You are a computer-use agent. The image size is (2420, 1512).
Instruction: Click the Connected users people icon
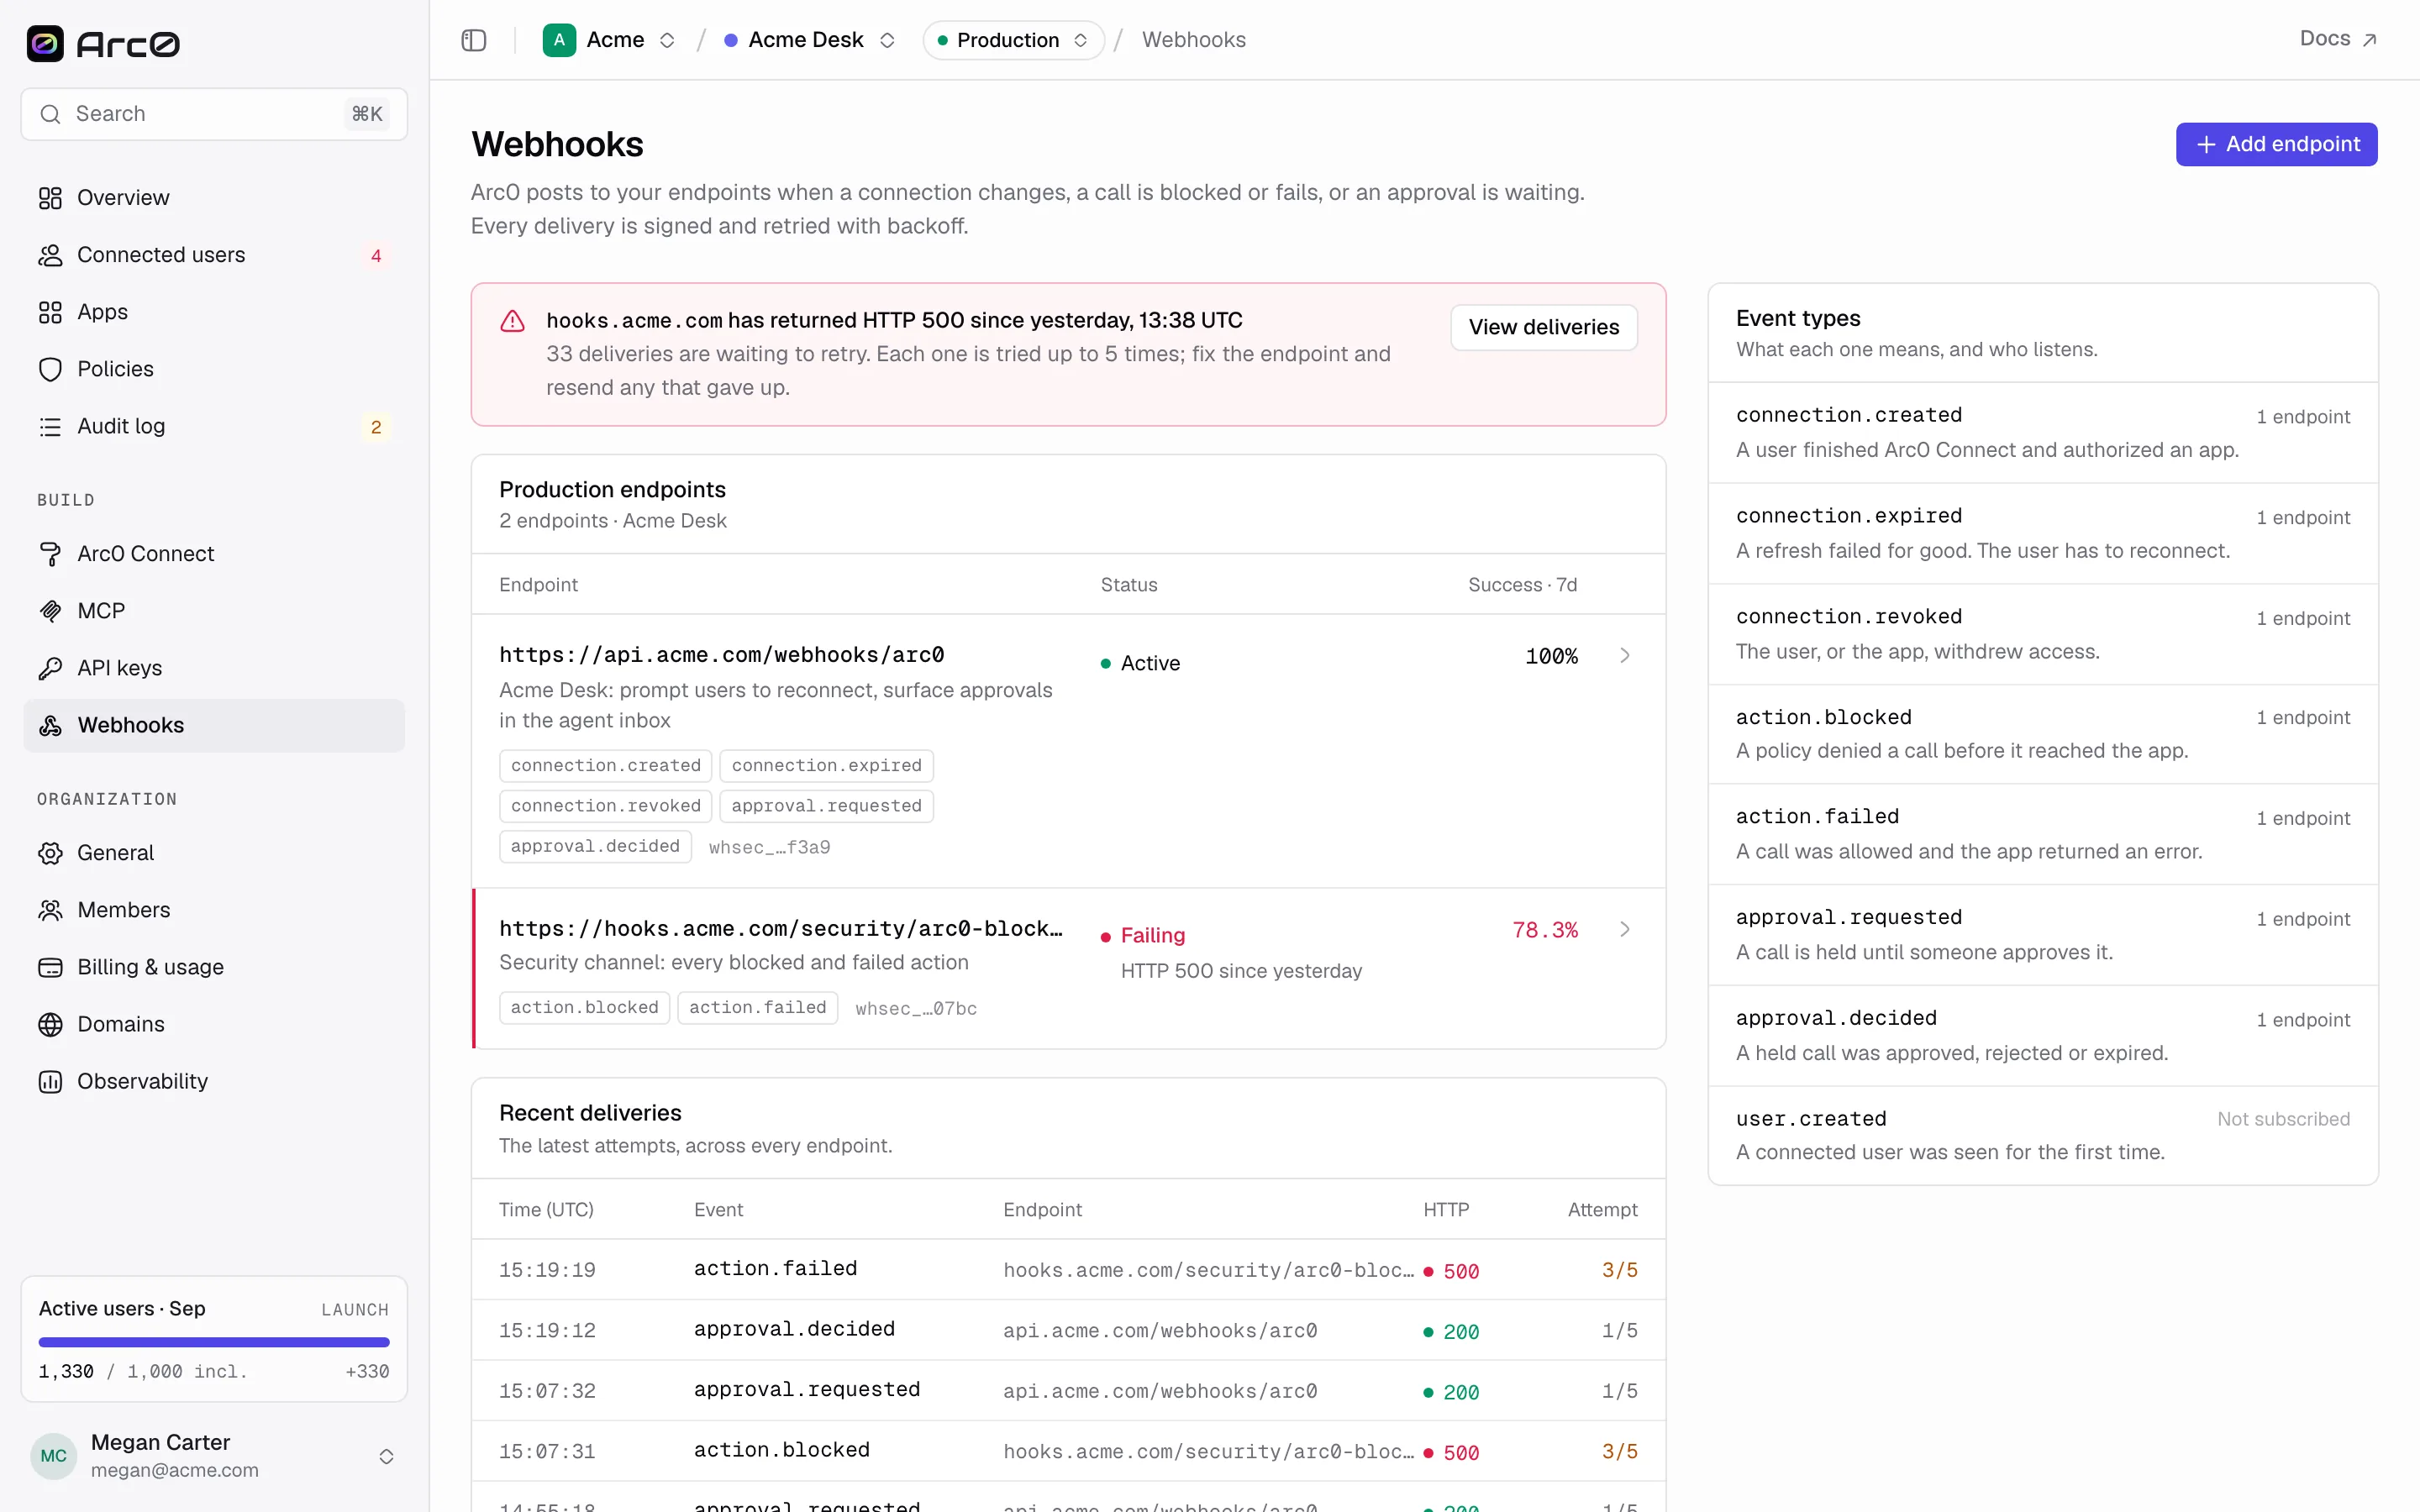tap(50, 255)
